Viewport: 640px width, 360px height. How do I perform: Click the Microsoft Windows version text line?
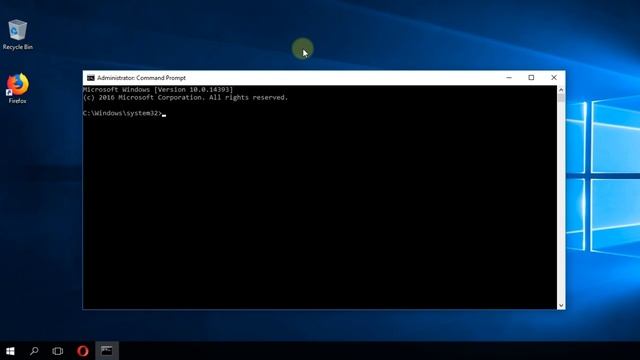tap(158, 89)
